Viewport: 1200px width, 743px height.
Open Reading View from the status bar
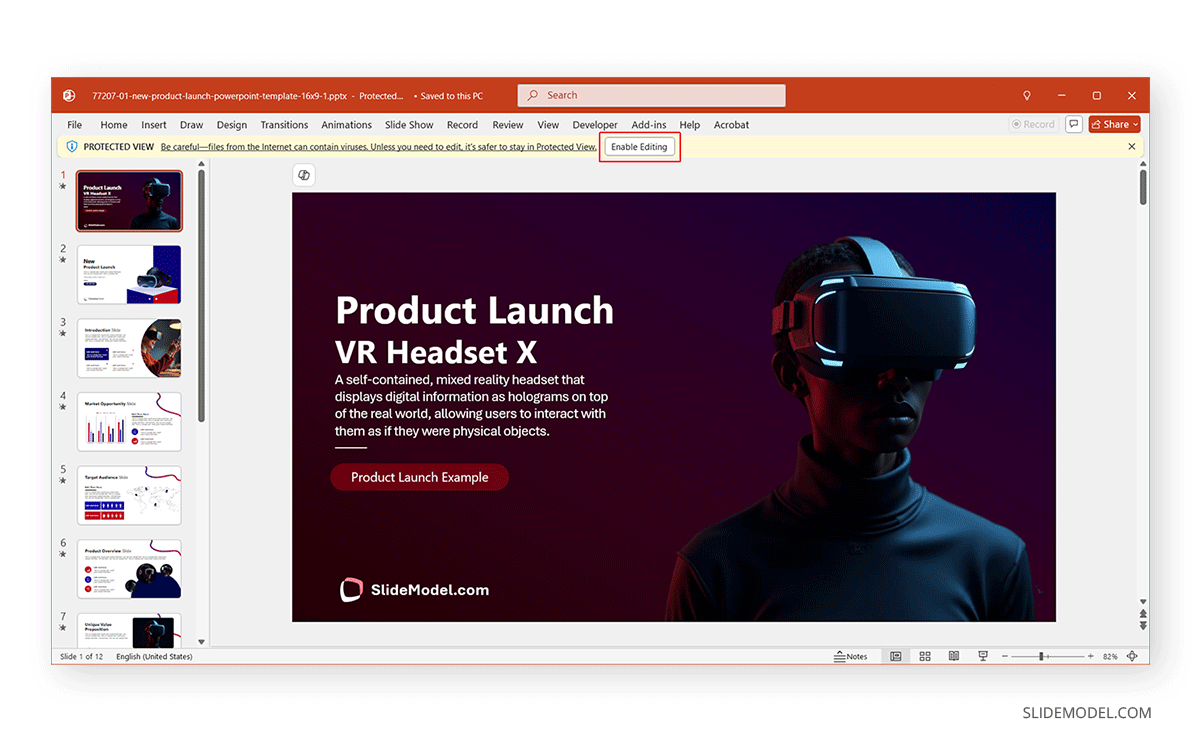pos(953,656)
